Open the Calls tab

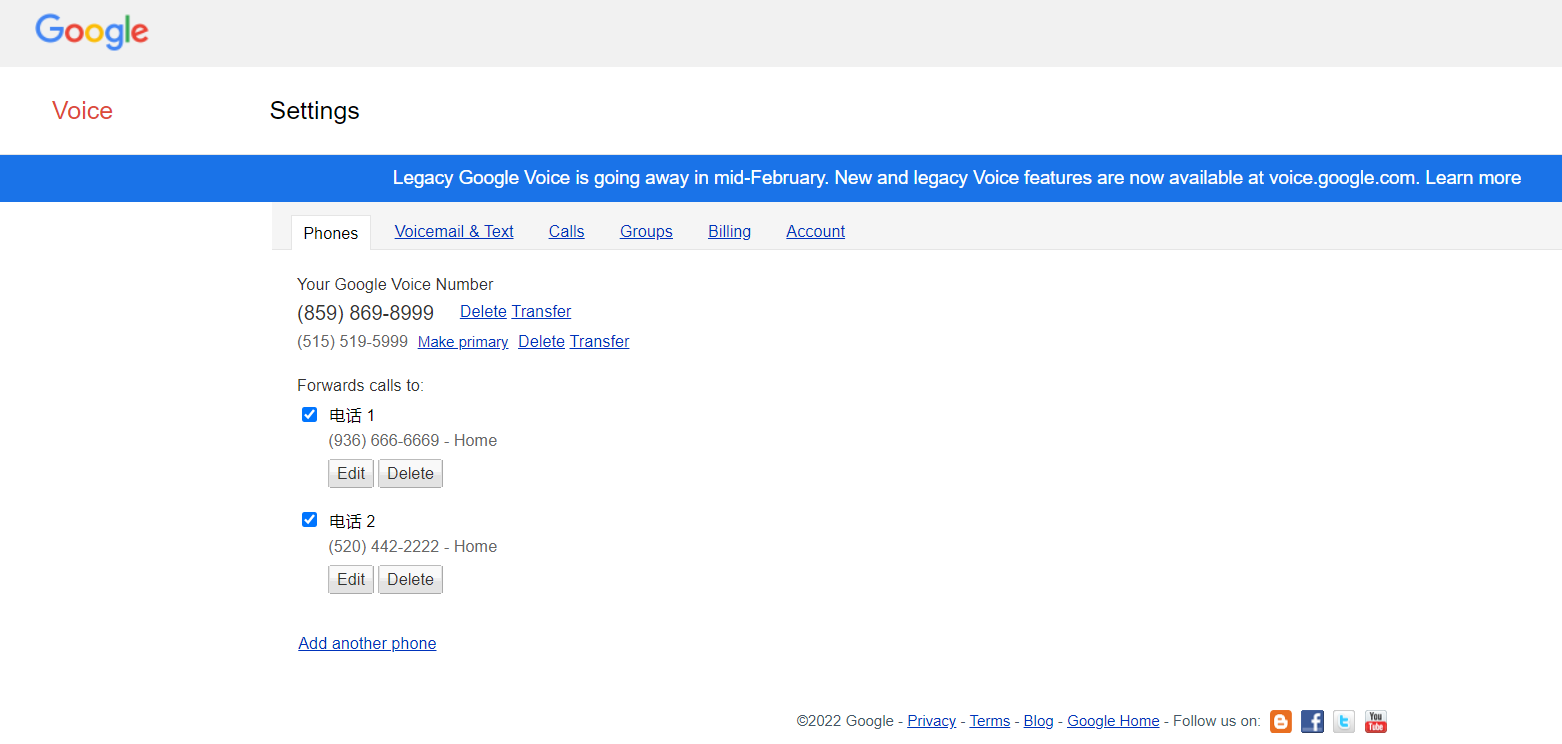point(566,231)
